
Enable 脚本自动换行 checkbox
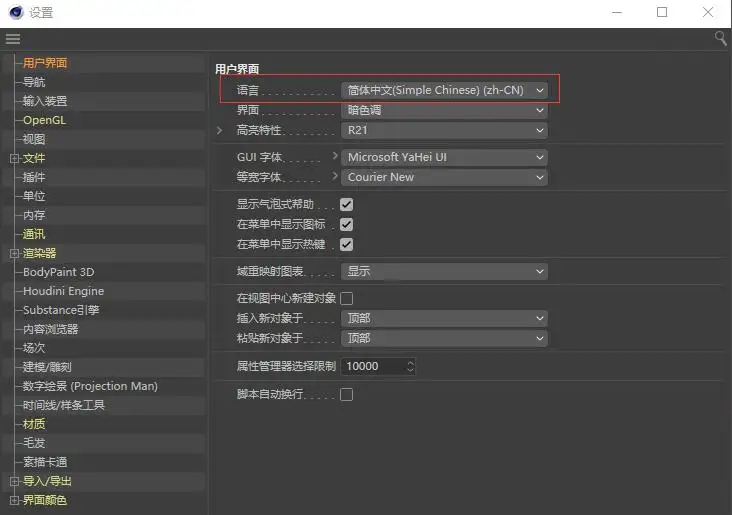pyautogui.click(x=346, y=395)
